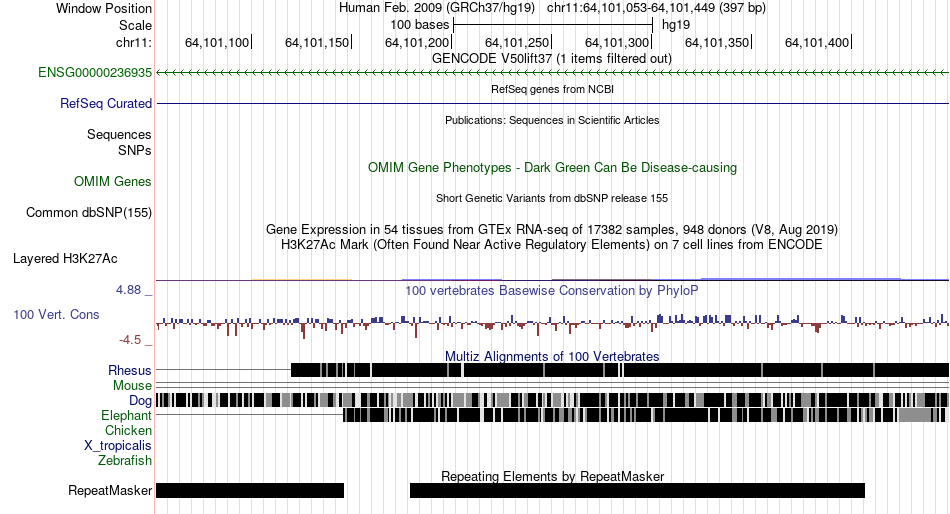This screenshot has width=950, height=514.
Task: Click Repeating Elements by RepeatMasker title
Action: (x=553, y=476)
